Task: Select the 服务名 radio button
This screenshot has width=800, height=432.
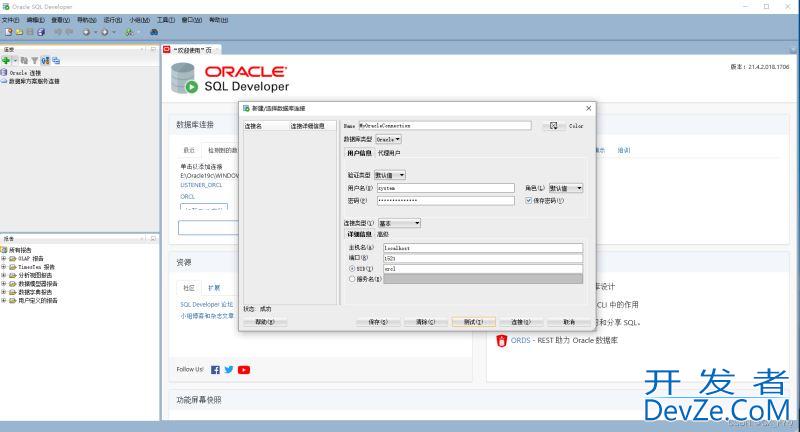Action: click(352, 279)
